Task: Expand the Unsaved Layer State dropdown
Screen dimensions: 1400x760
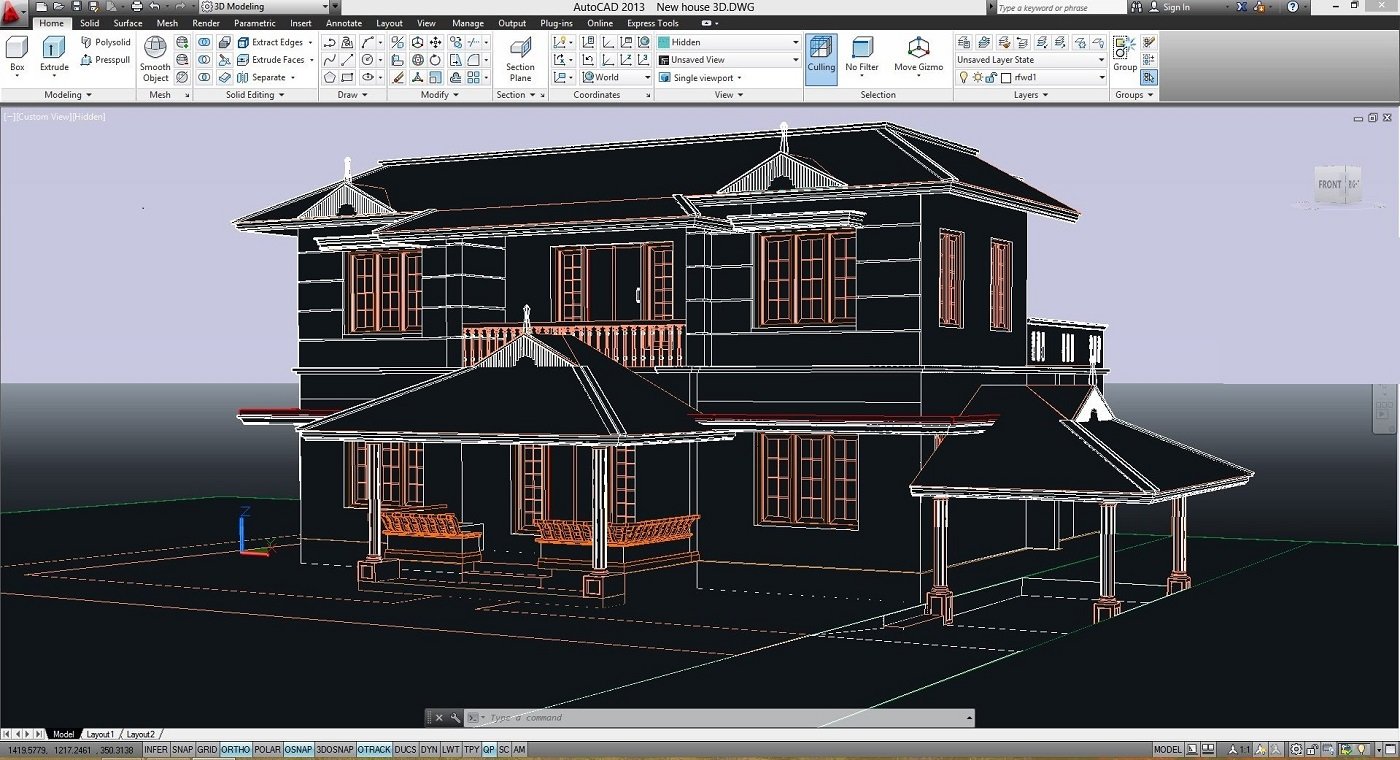Action: [1030, 60]
